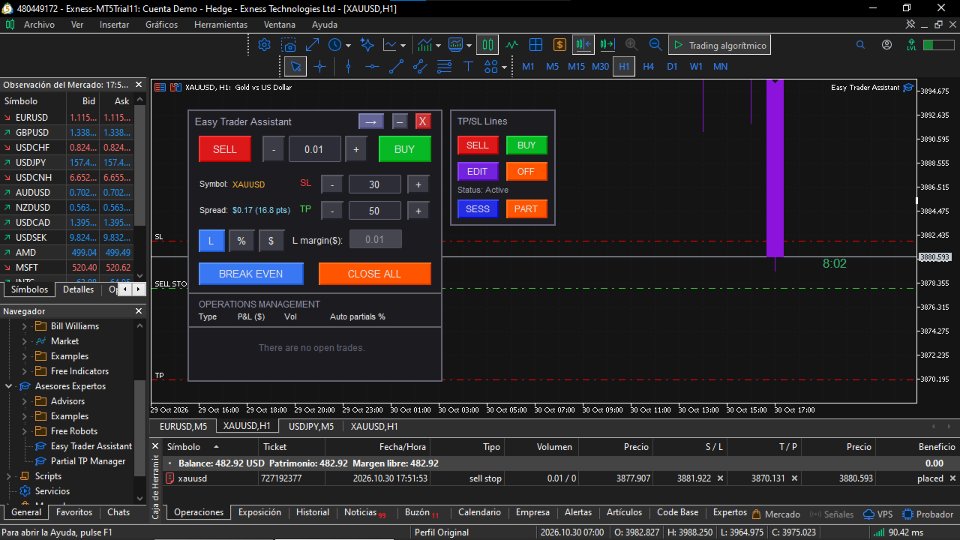Open the Archivo menu
This screenshot has height=540, width=960.
[x=39, y=24]
